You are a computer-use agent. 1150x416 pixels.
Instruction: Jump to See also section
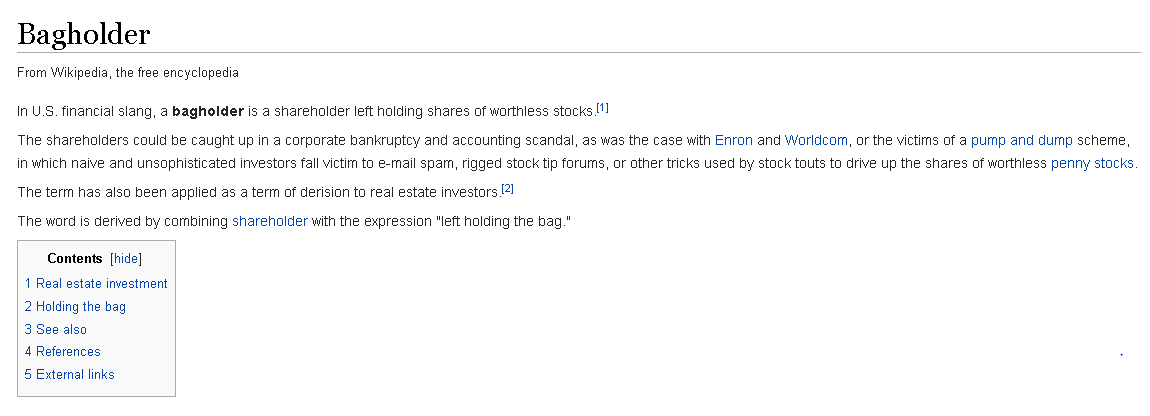(x=55, y=329)
